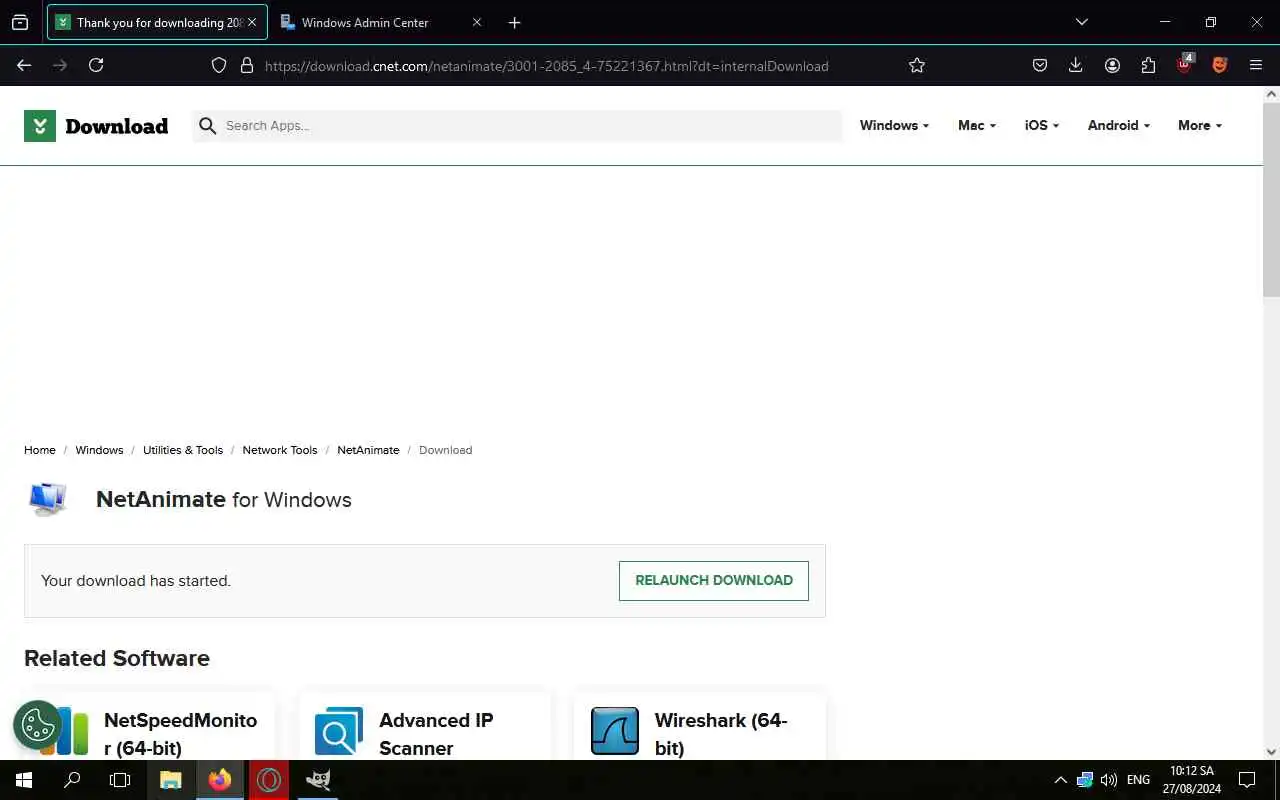Close the 'Thank you for downloading' tab
The image size is (1280, 800).
tap(252, 22)
